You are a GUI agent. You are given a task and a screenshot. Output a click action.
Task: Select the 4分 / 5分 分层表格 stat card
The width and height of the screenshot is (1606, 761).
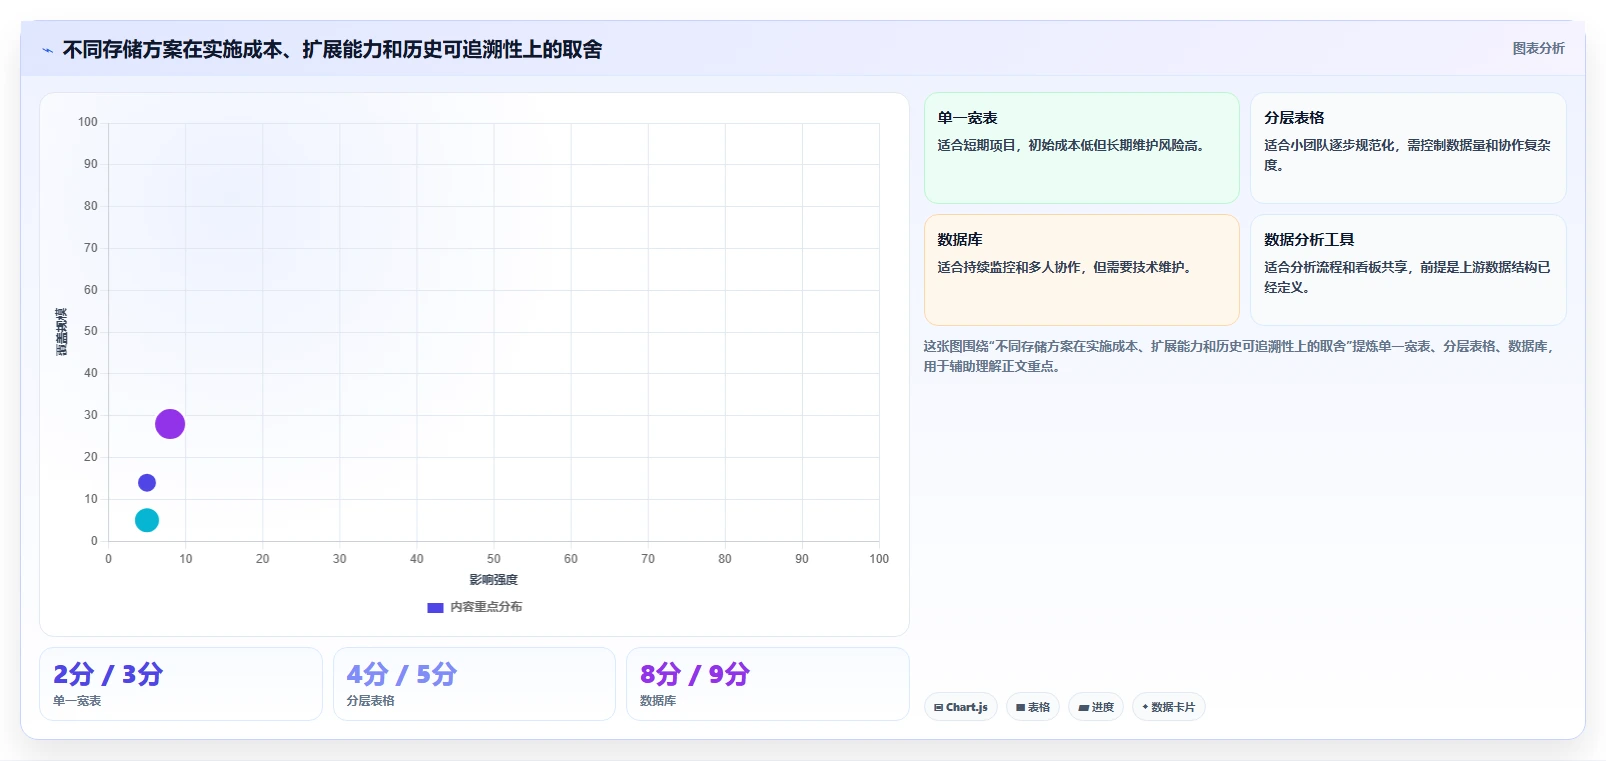point(474,684)
